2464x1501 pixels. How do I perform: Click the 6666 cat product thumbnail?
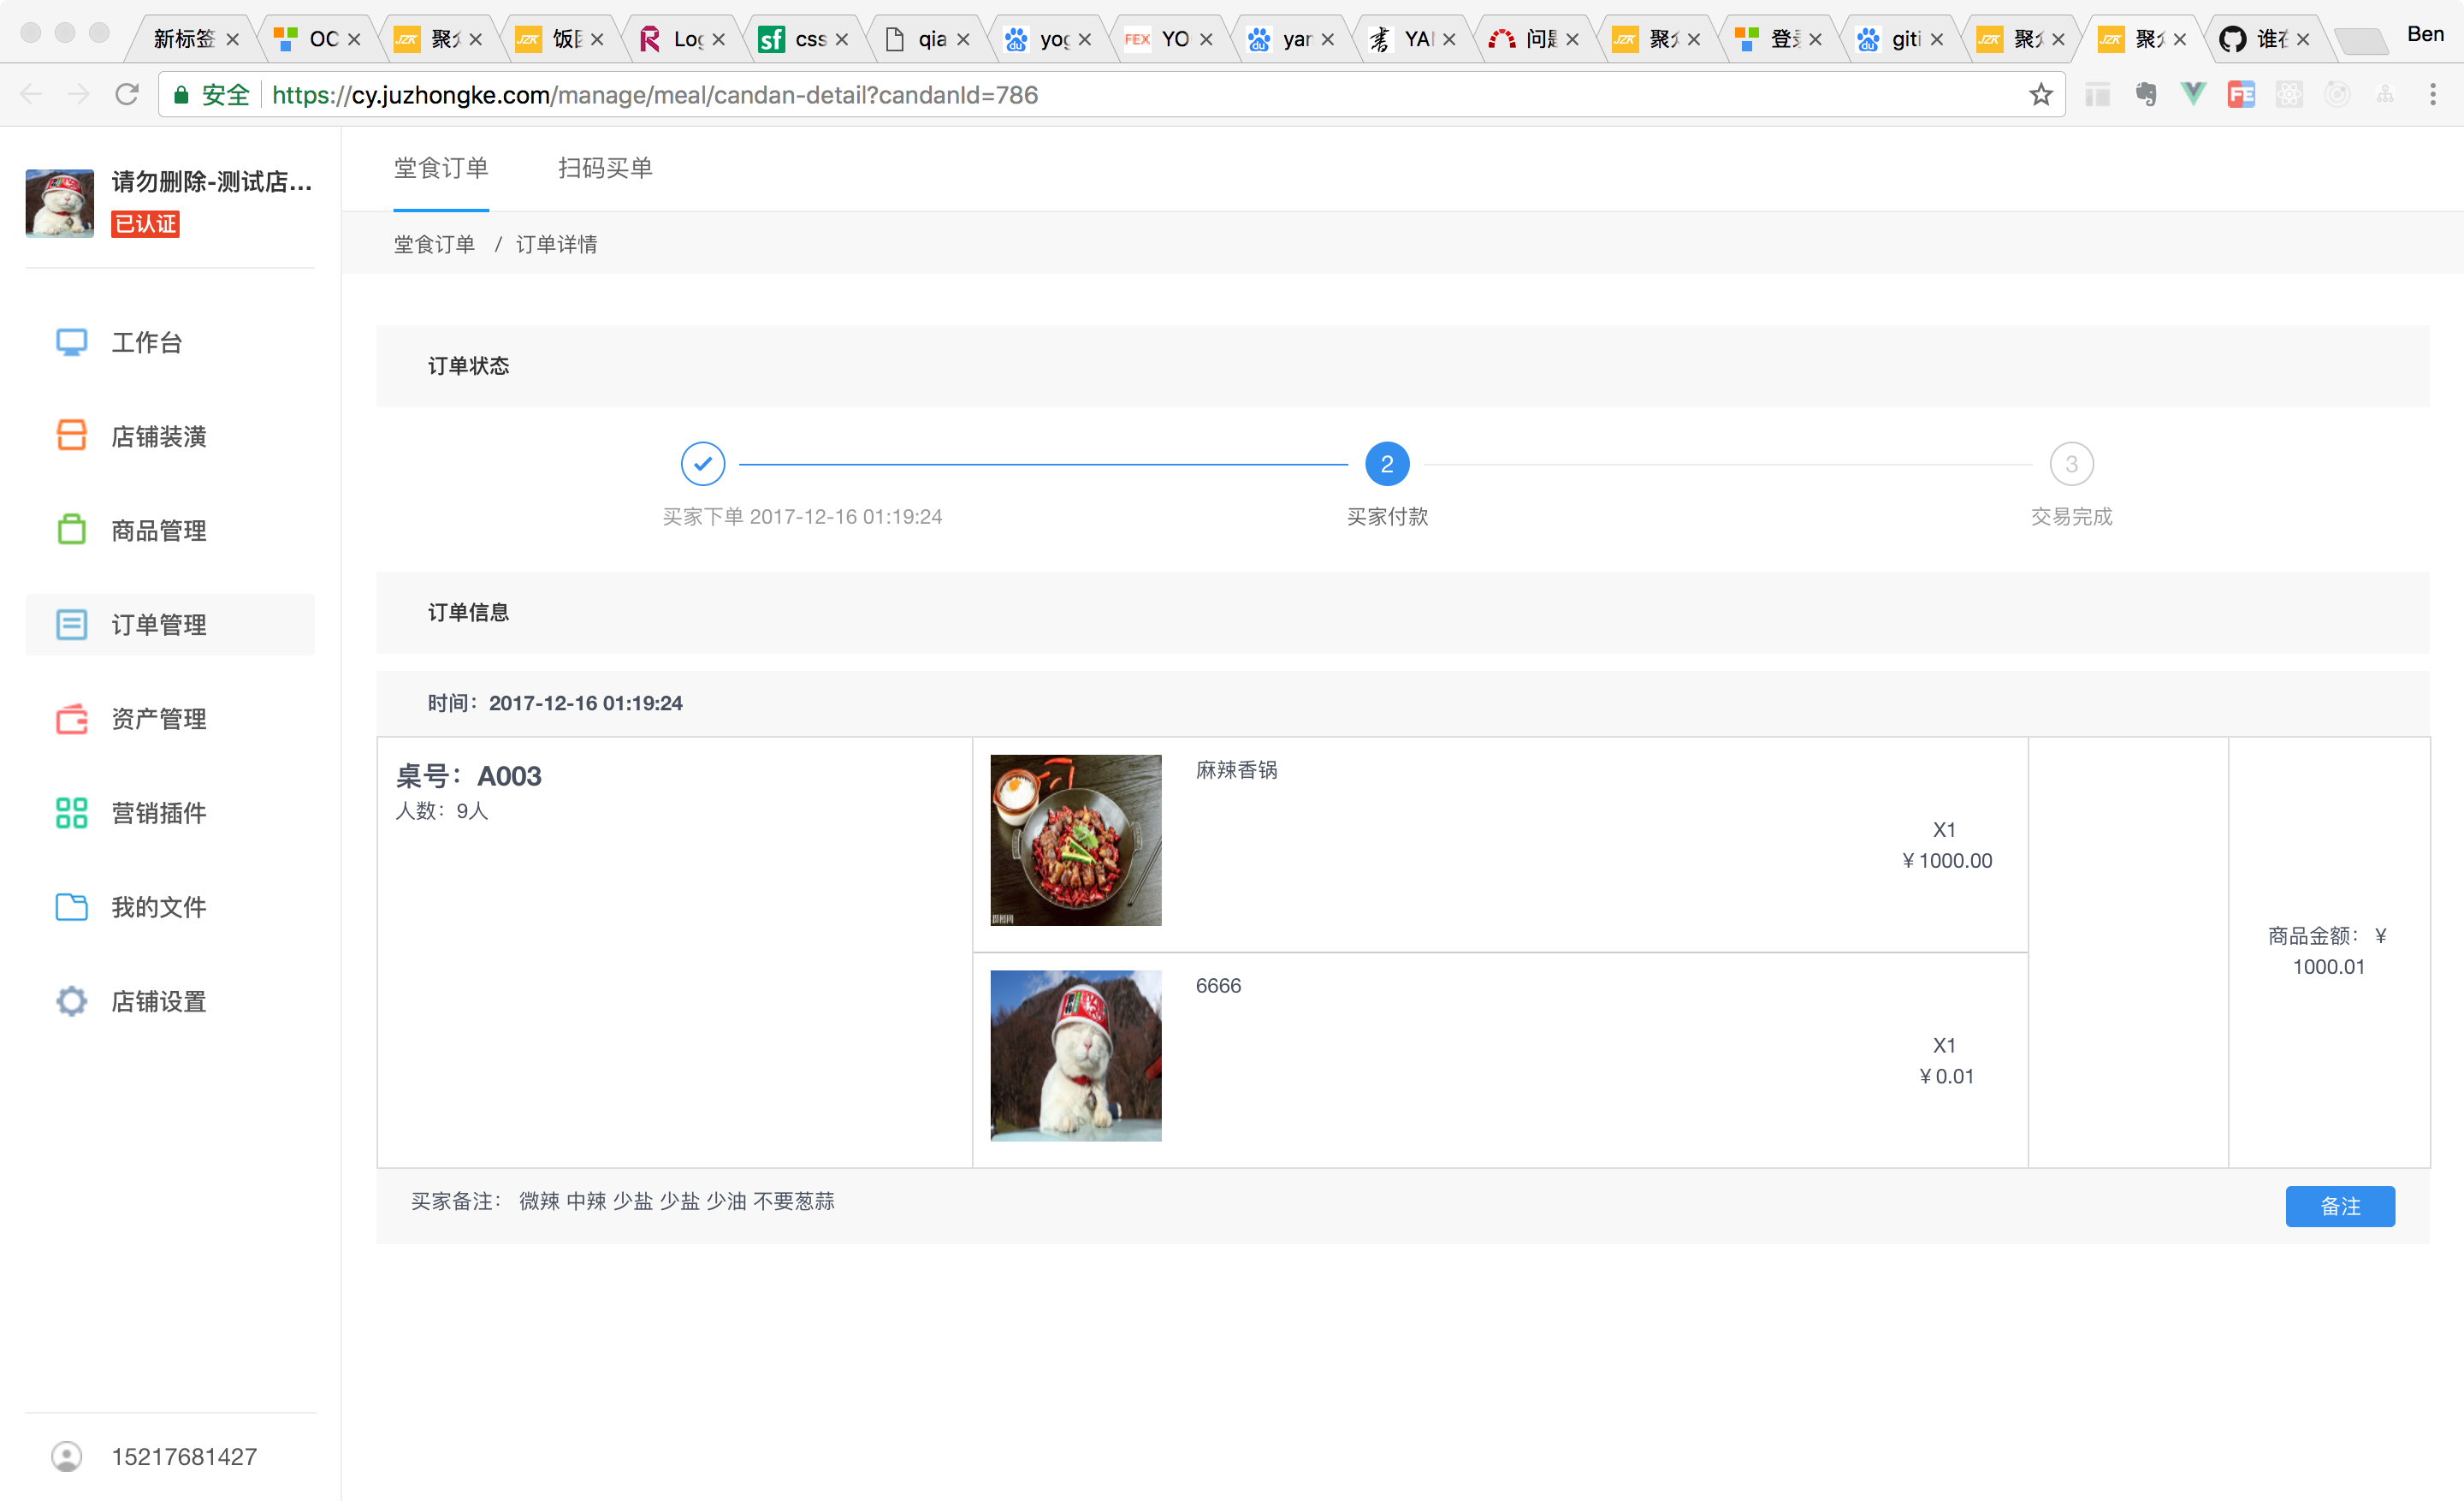click(x=1076, y=1055)
